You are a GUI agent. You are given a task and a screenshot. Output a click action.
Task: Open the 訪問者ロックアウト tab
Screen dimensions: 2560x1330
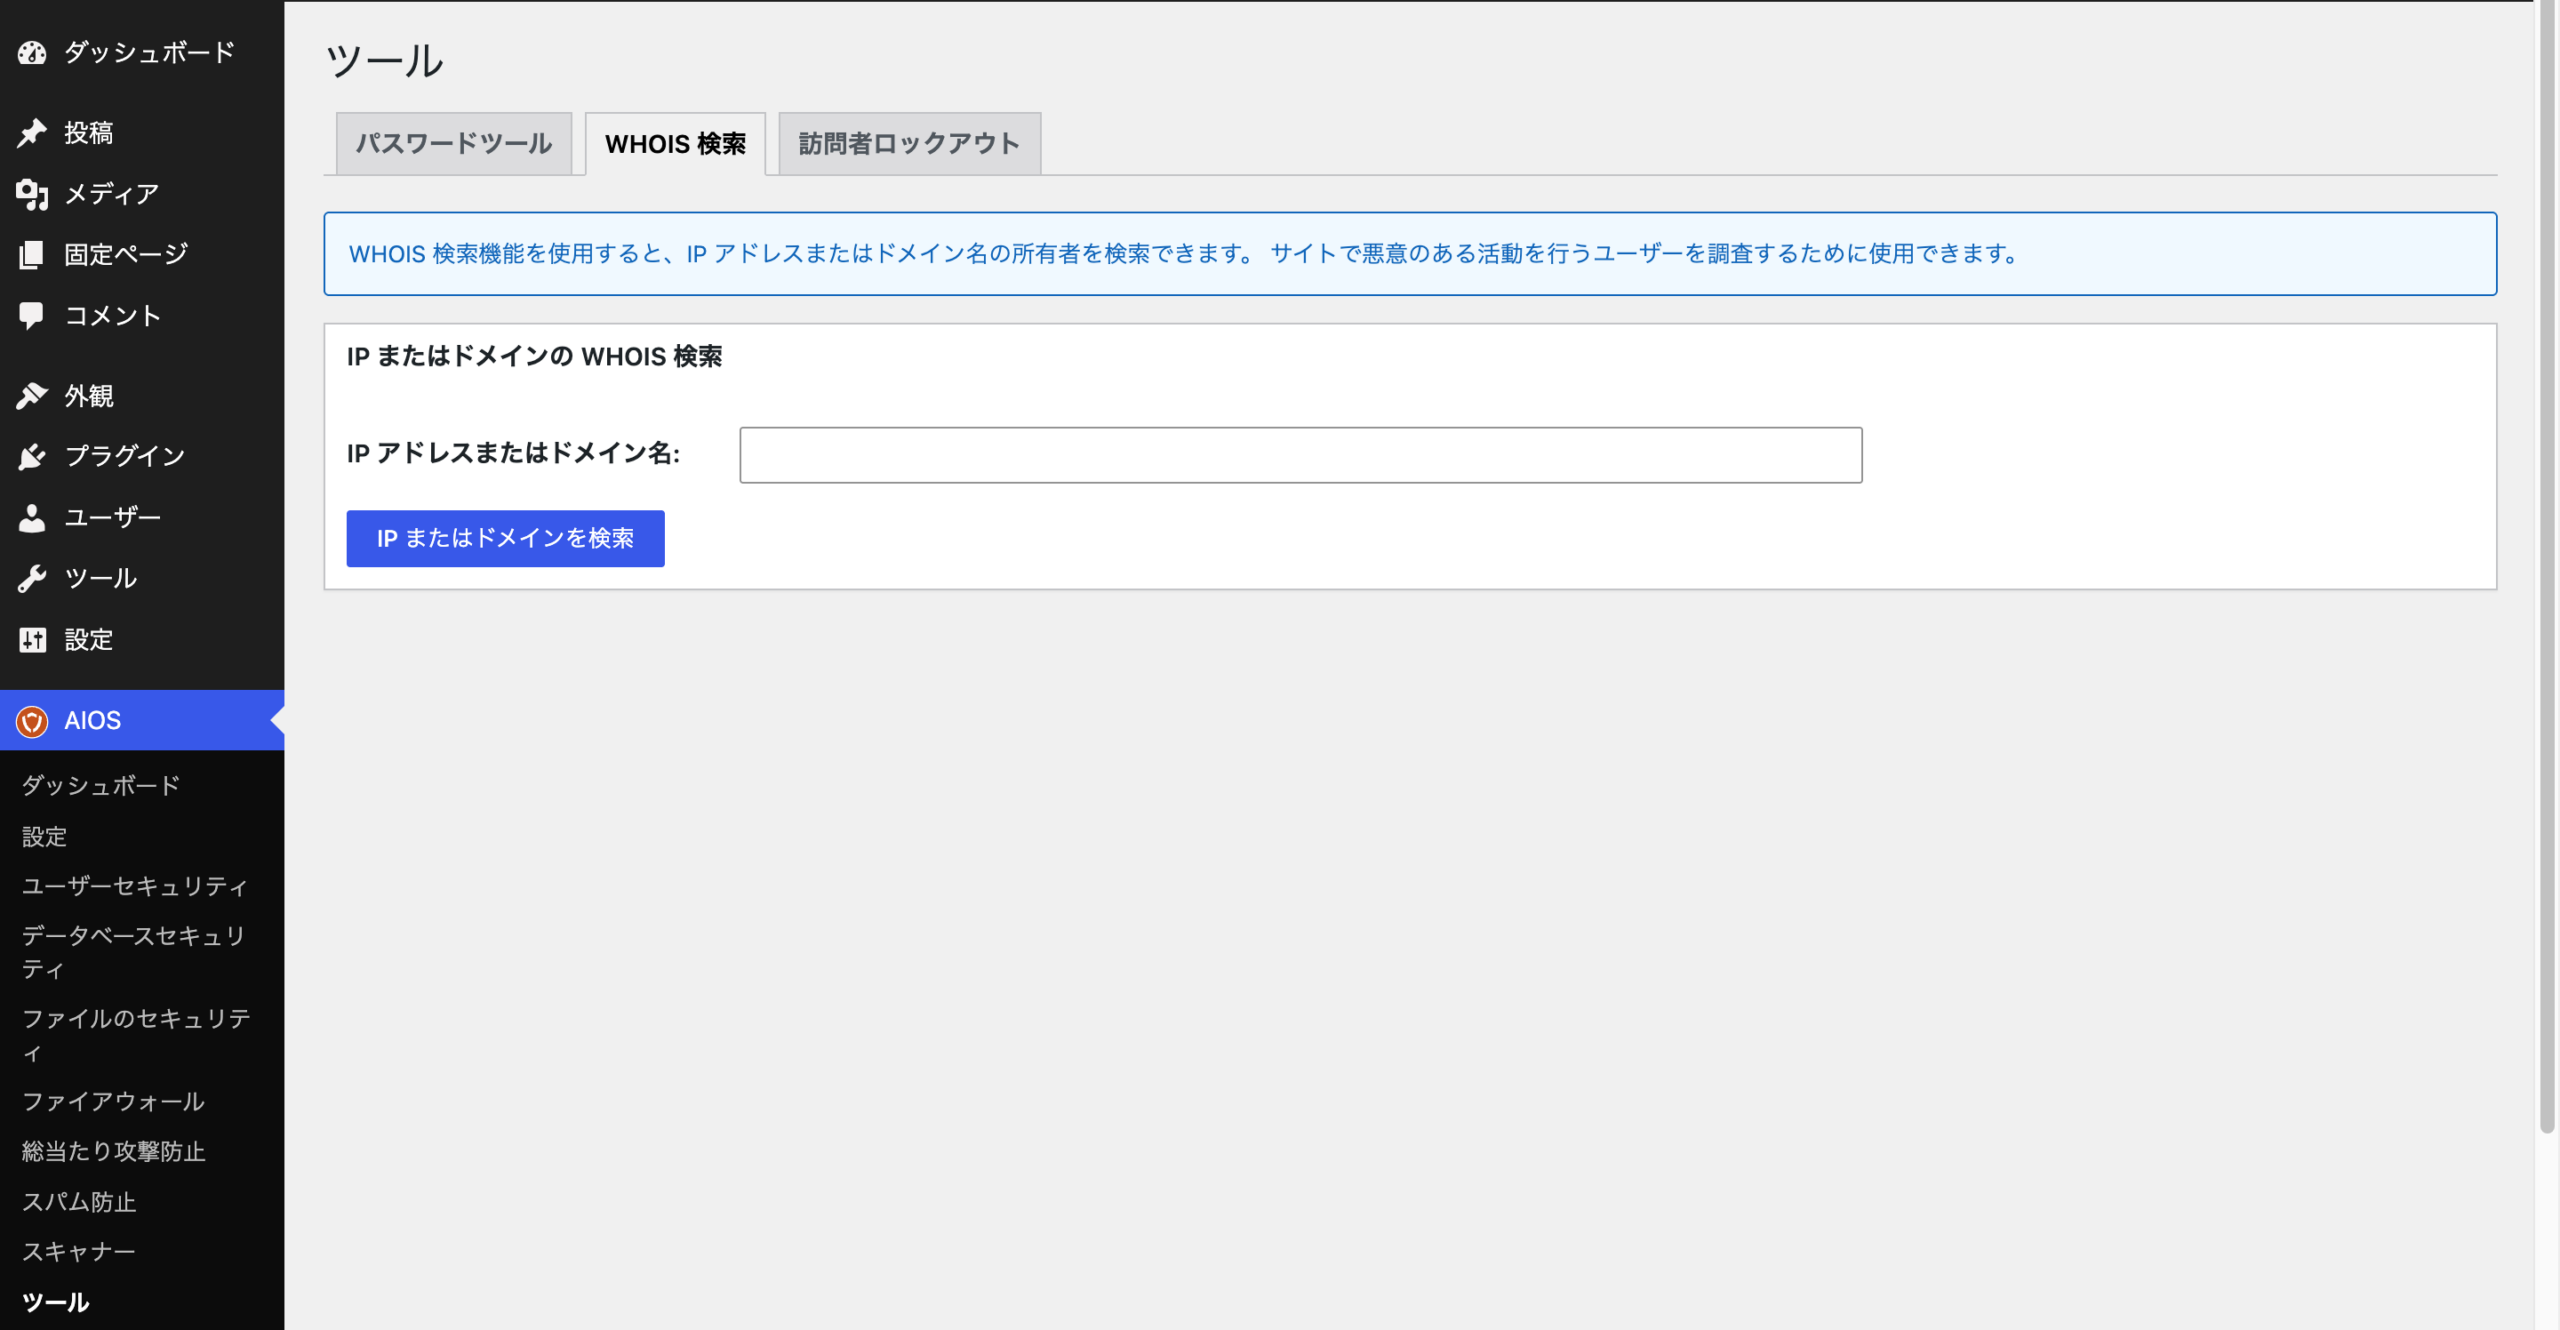(x=909, y=144)
